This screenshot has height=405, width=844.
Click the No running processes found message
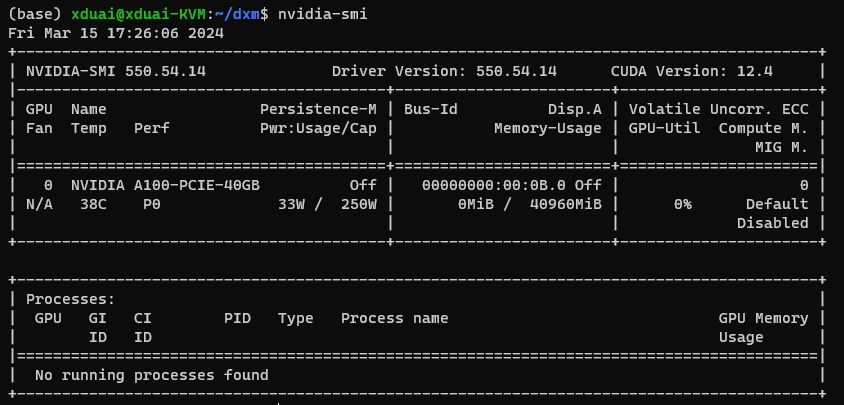151,375
